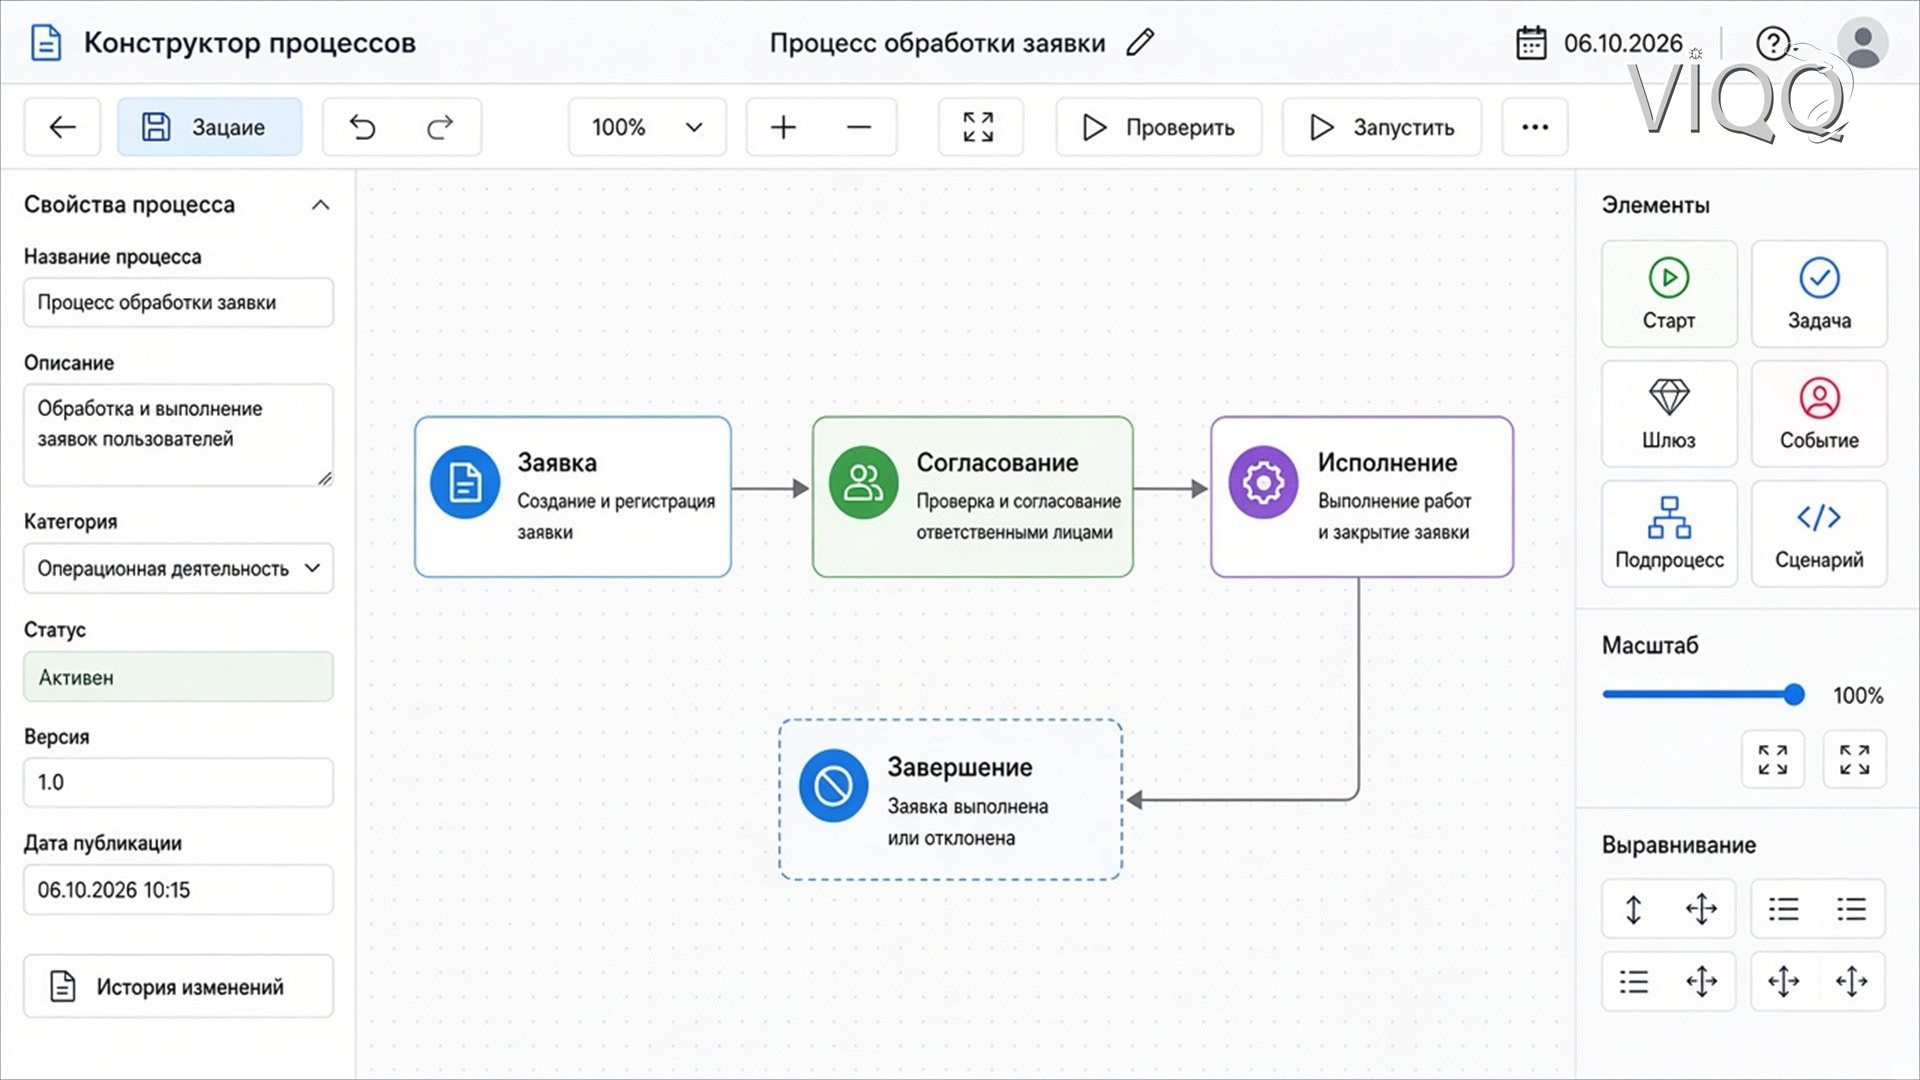Open help question mark icon
1920x1080 pixels.
click(1772, 43)
